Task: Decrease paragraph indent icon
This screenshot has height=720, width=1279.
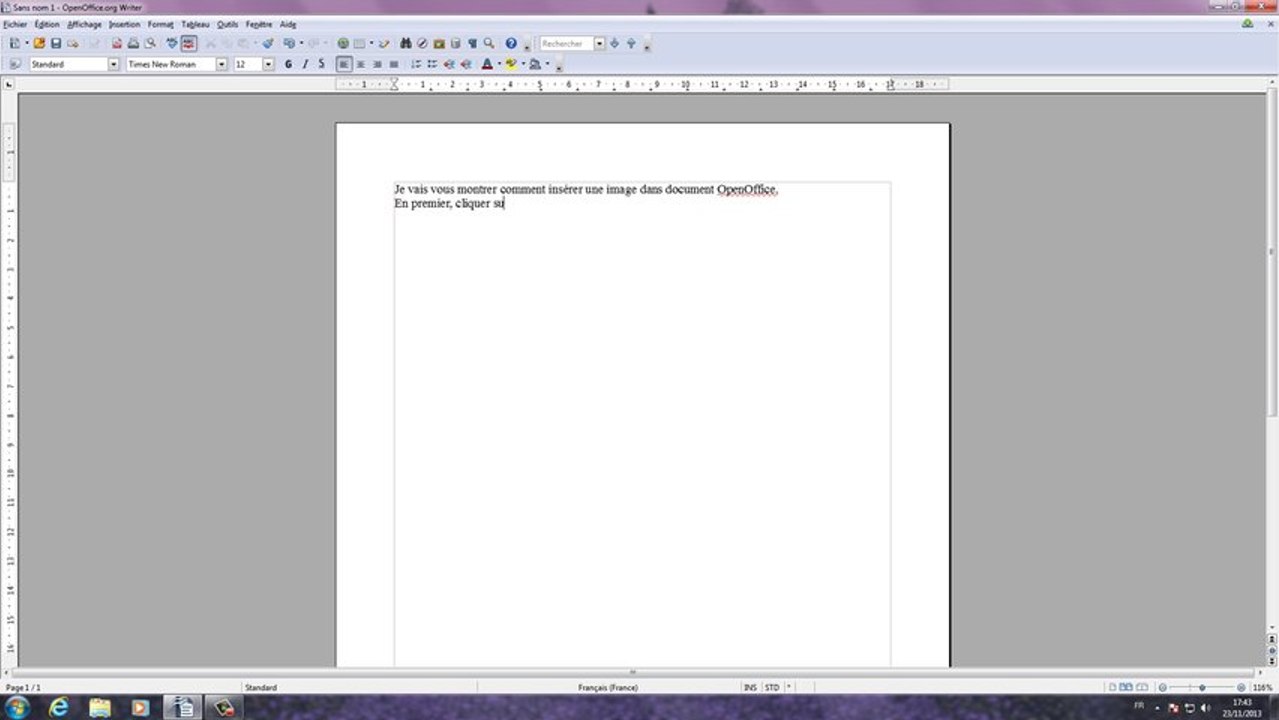Action: [449, 64]
